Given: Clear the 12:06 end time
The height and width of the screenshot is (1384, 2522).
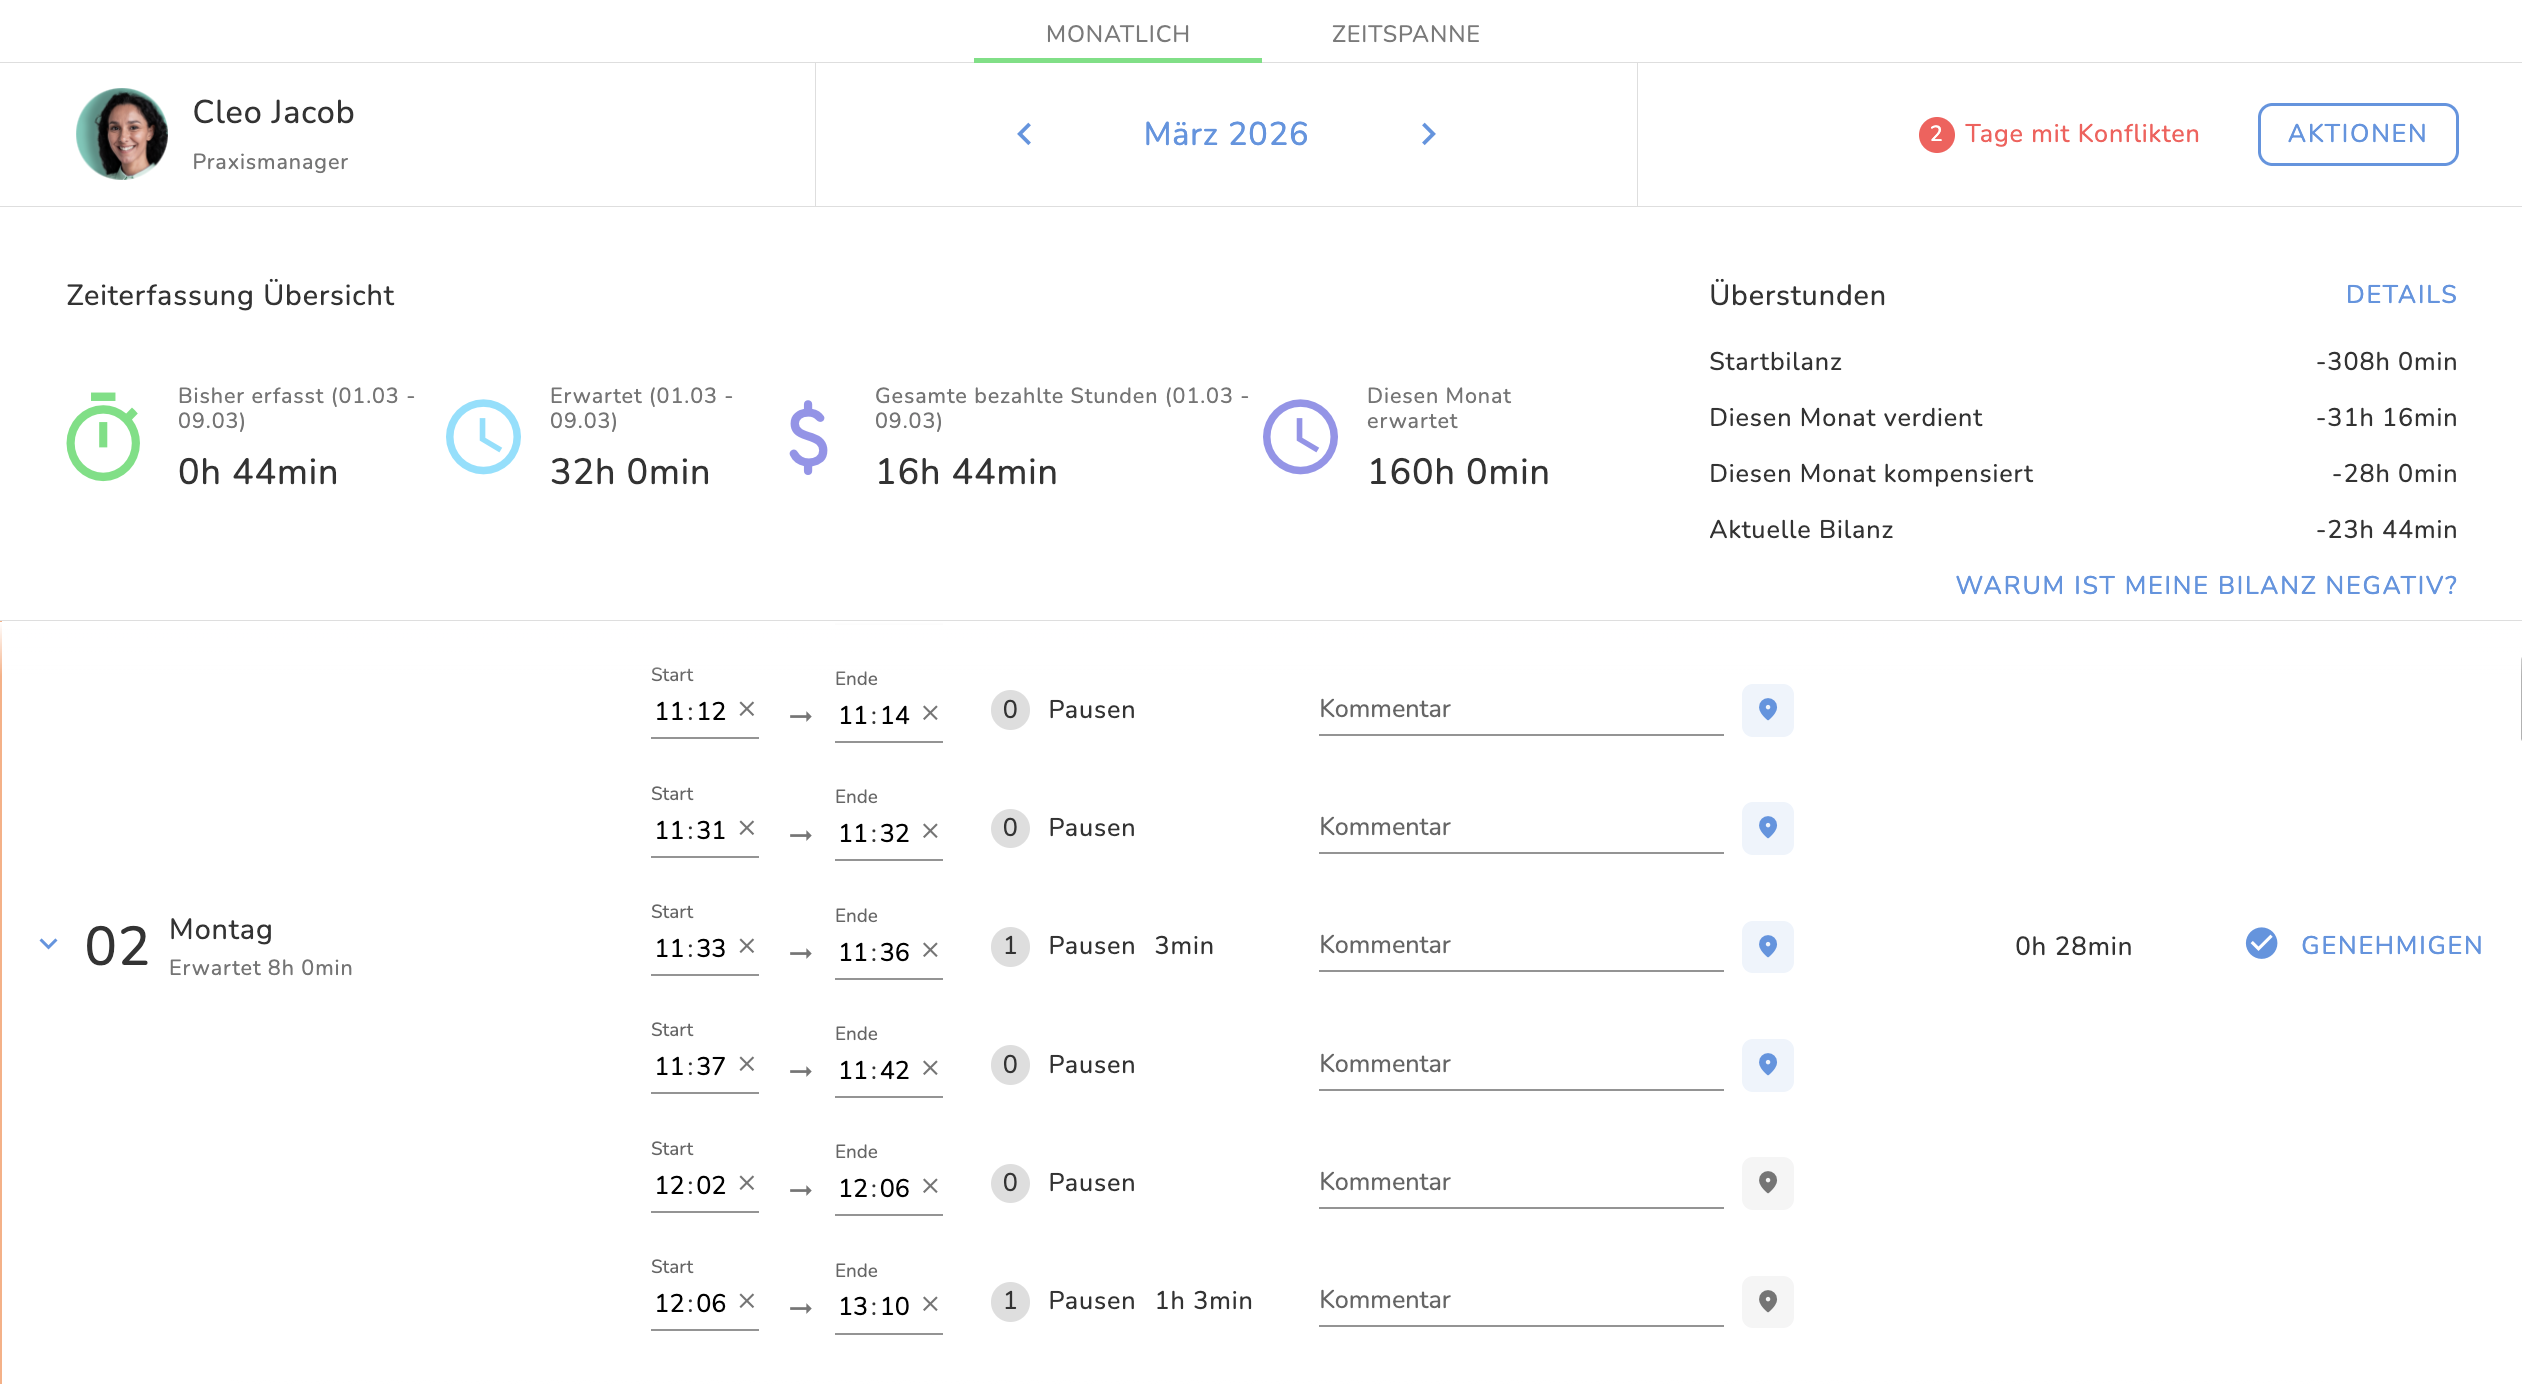Looking at the screenshot, I should point(930,1186).
